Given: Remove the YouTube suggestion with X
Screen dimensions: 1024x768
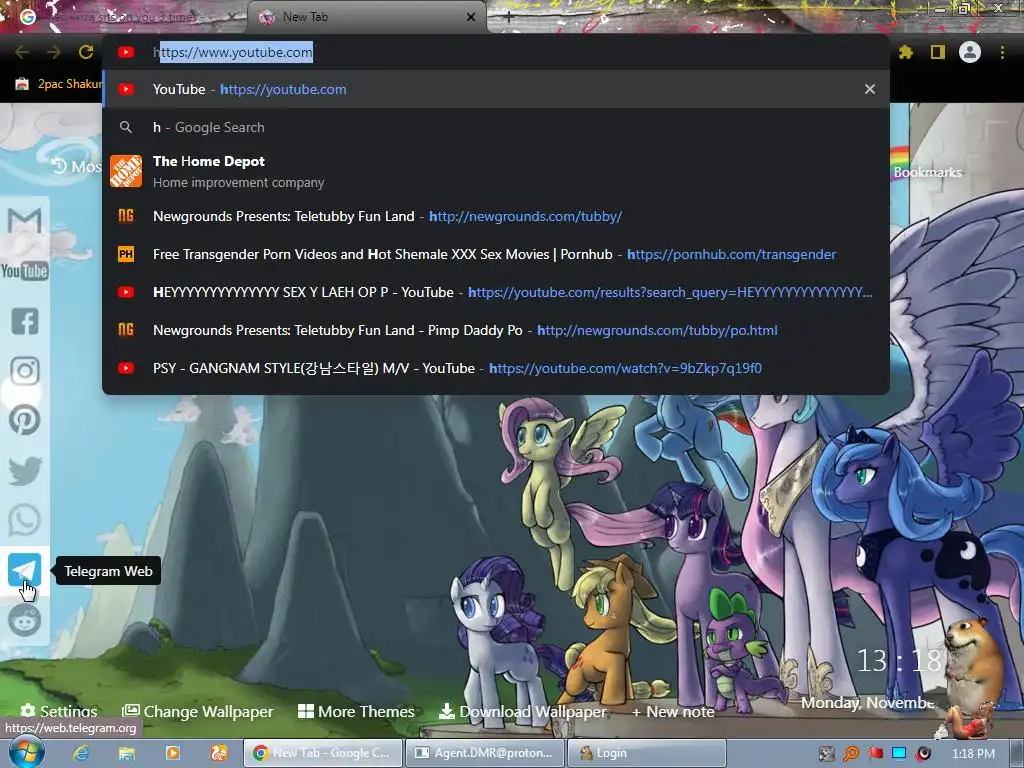Looking at the screenshot, I should pos(869,89).
